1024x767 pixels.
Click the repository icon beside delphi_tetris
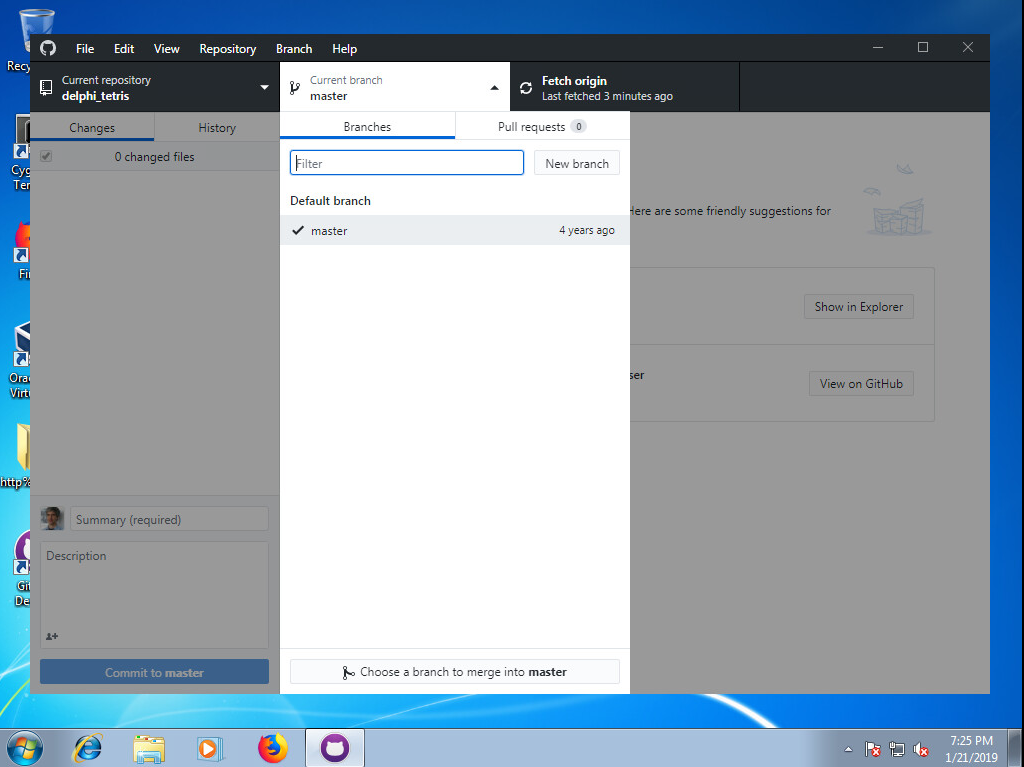tap(45, 87)
